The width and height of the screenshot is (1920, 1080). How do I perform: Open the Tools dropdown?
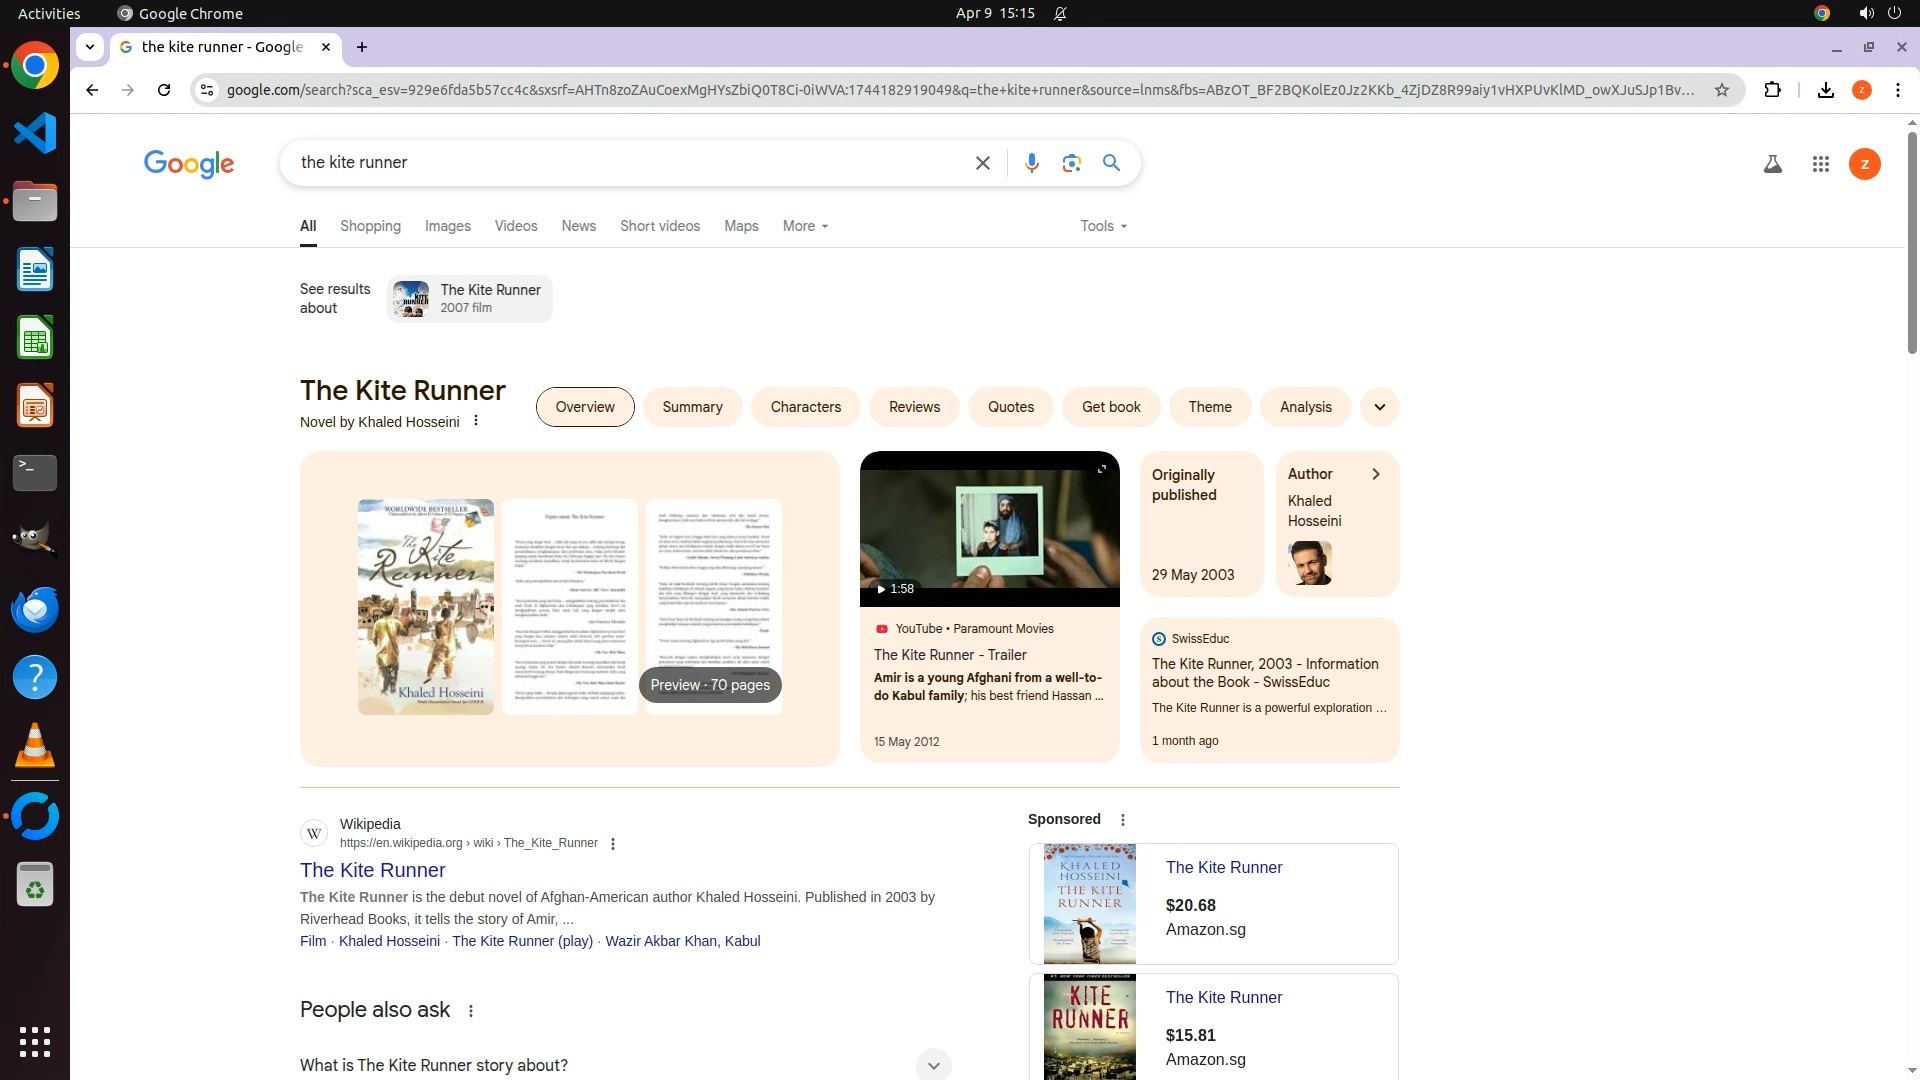tap(1103, 226)
